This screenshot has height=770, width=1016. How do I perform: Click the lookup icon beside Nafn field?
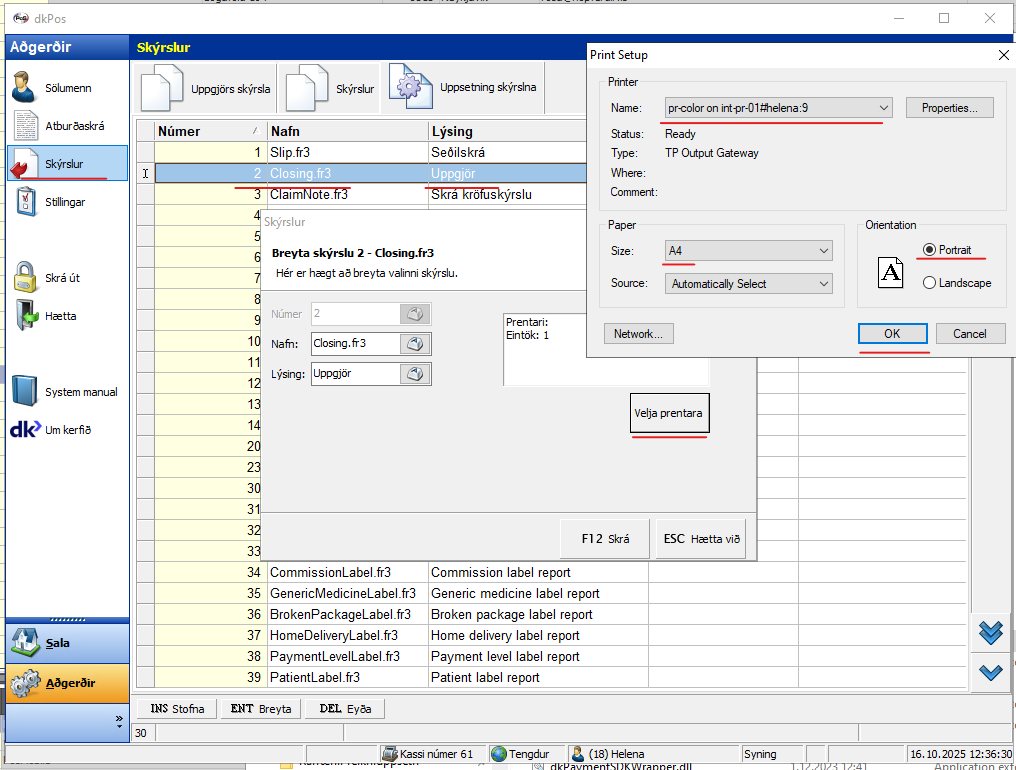click(415, 344)
